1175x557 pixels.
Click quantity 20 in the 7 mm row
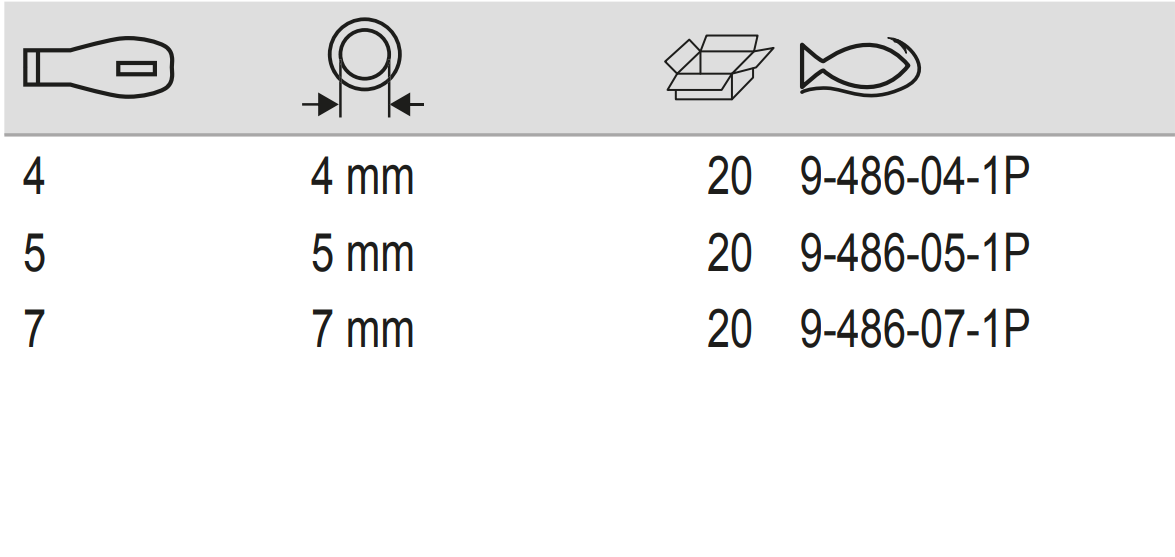point(729,331)
